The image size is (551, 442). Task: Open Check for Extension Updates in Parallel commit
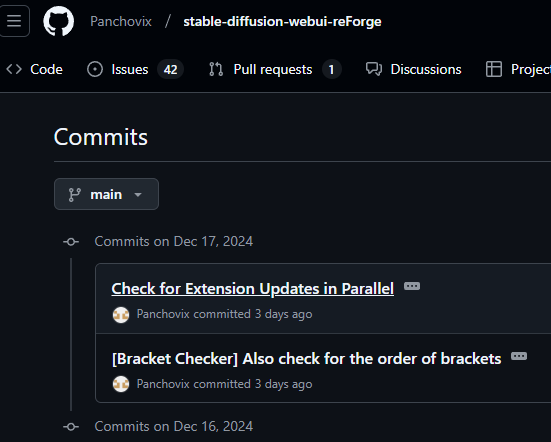pos(253,289)
